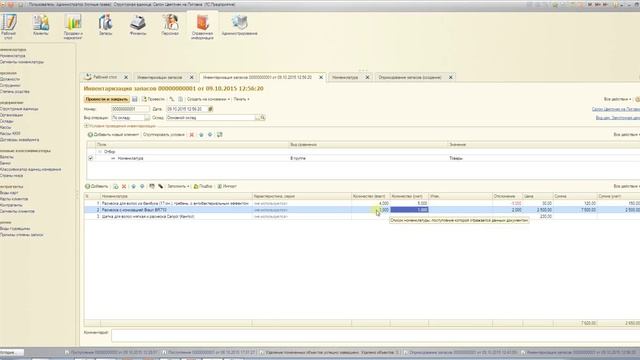640x360 pixels.
Task: Click the Подбор button
Action: click(203, 187)
